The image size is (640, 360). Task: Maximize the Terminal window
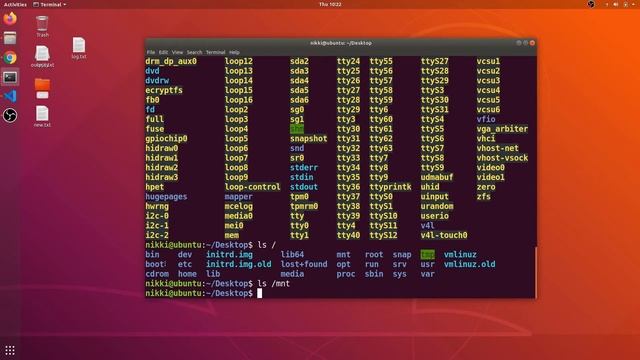tap(526, 43)
